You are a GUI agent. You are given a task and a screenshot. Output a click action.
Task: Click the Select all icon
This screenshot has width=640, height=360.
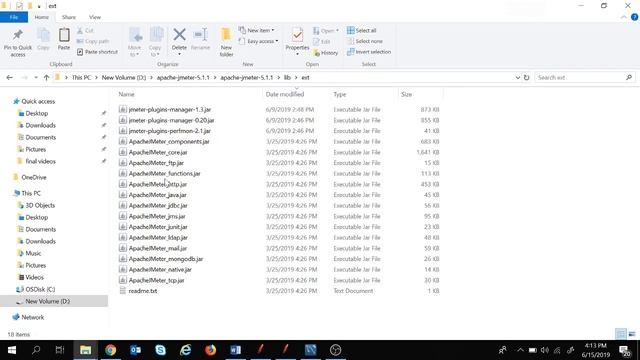tap(350, 30)
